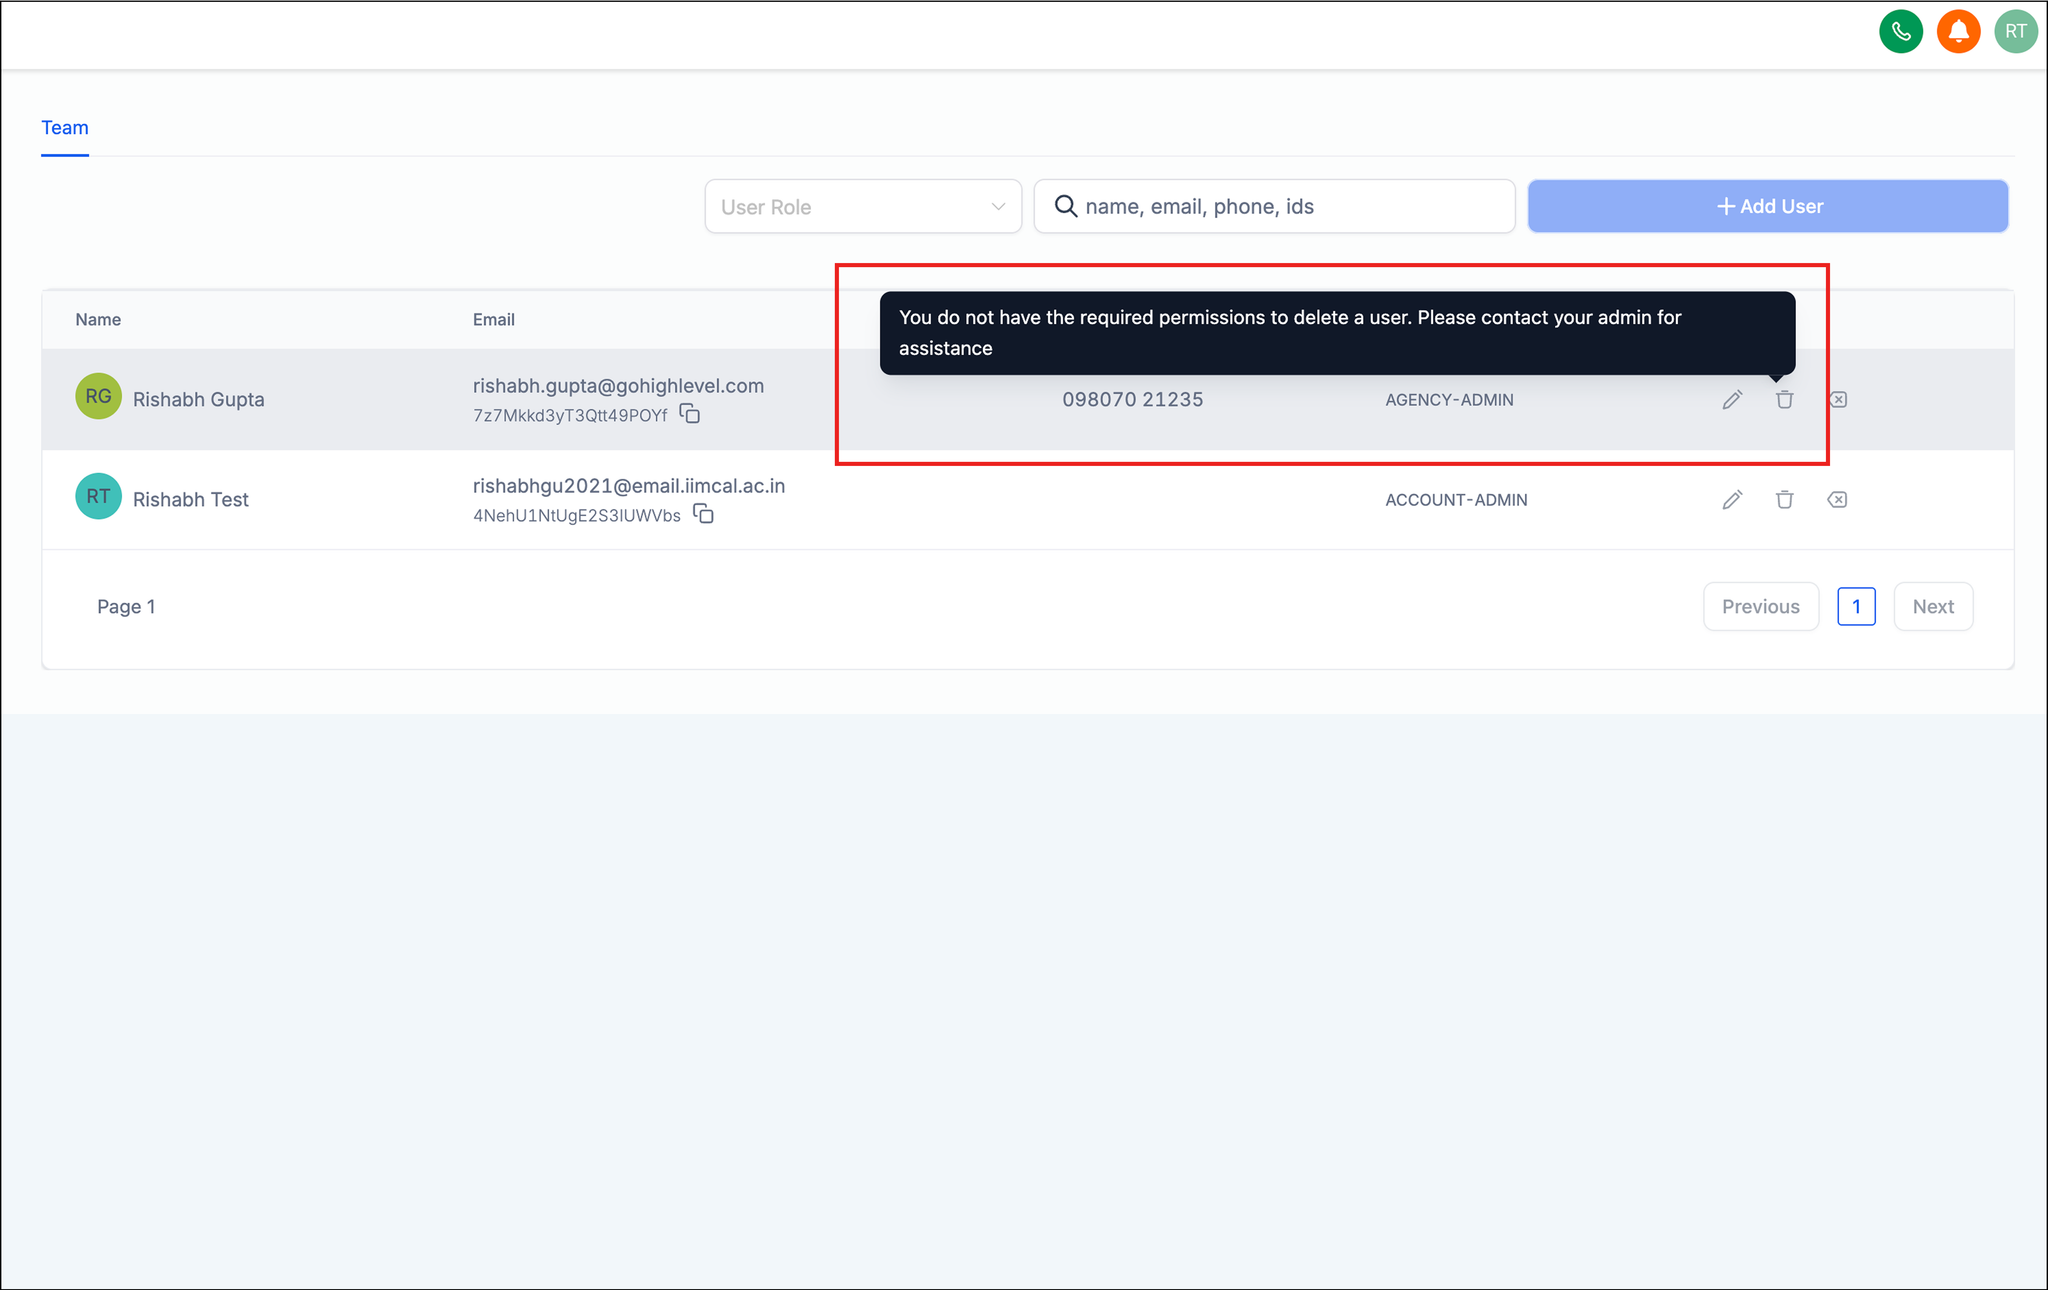
Task: Select the name Rishabh Gupta
Action: coord(199,400)
